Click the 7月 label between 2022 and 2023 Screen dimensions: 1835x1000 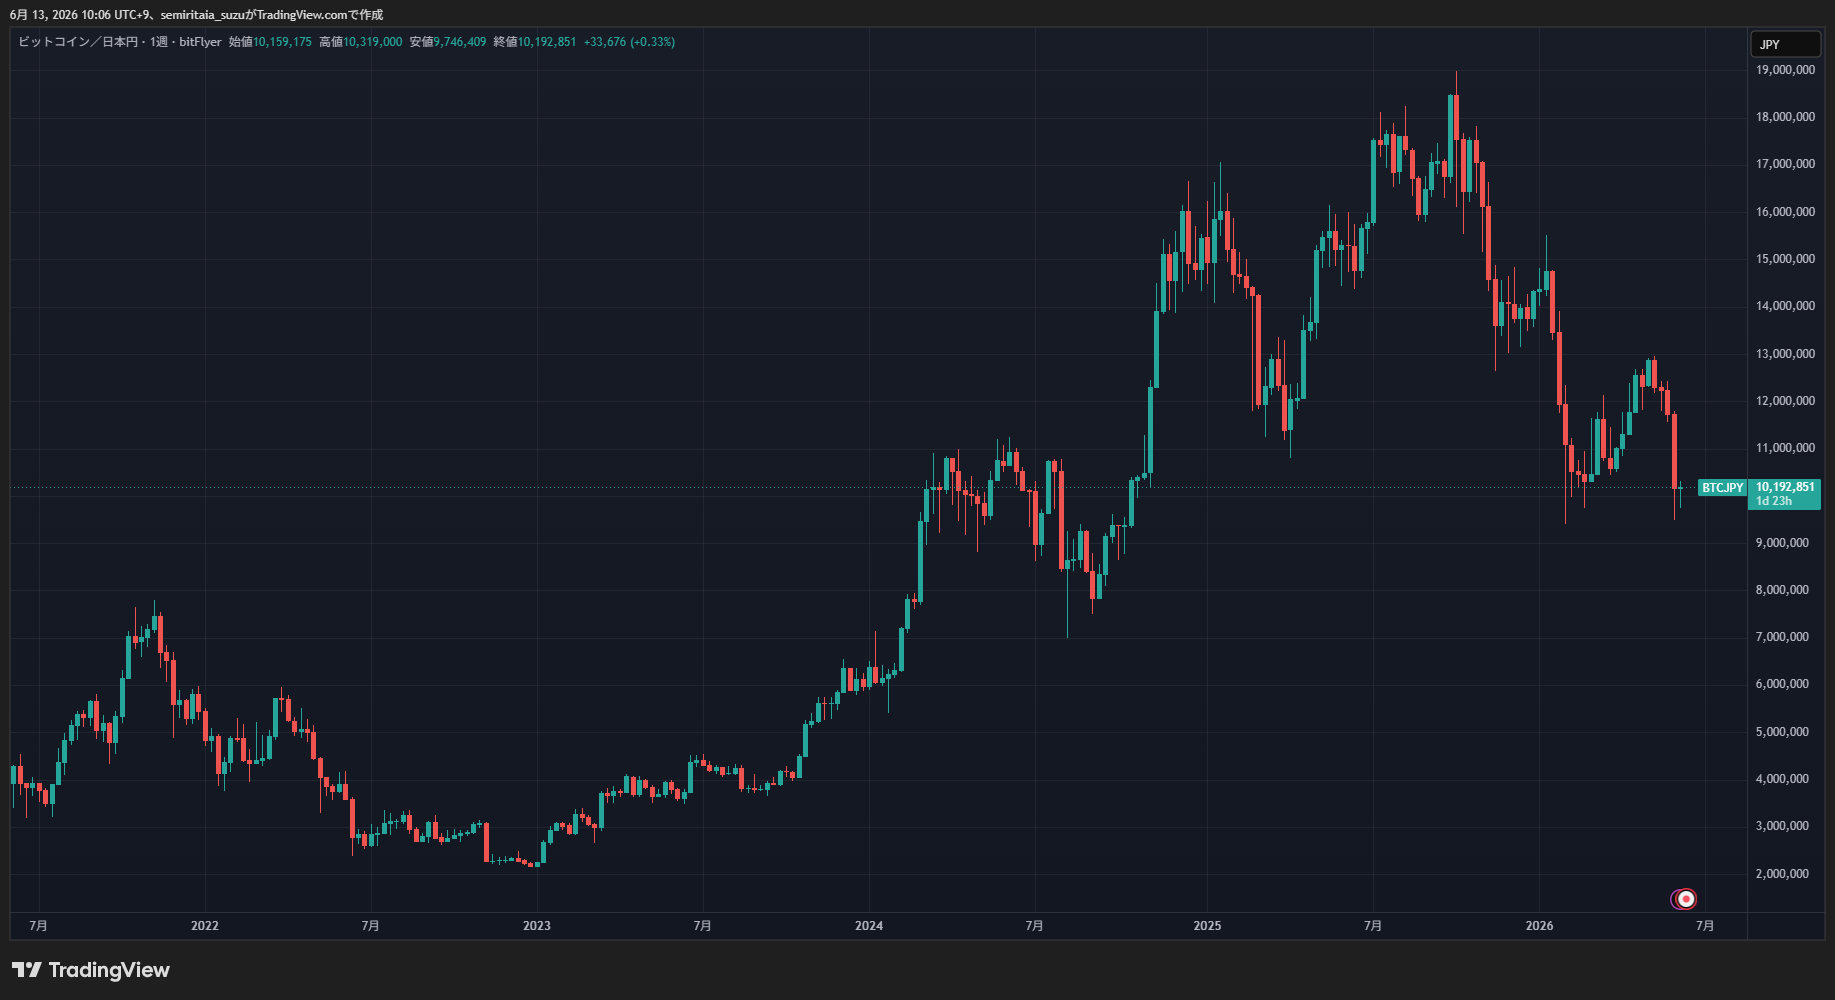click(370, 926)
